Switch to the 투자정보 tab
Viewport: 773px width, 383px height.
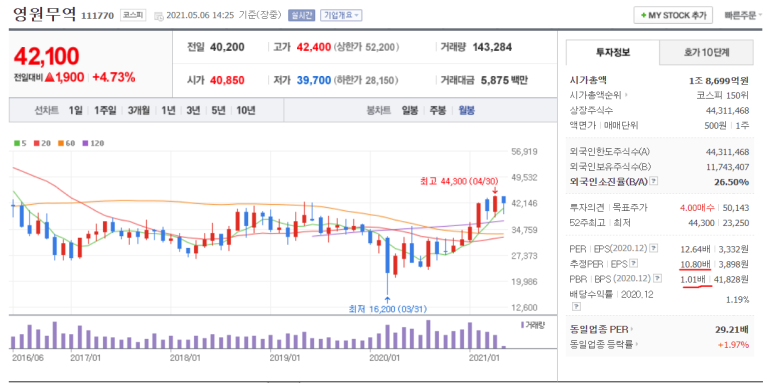point(613,52)
